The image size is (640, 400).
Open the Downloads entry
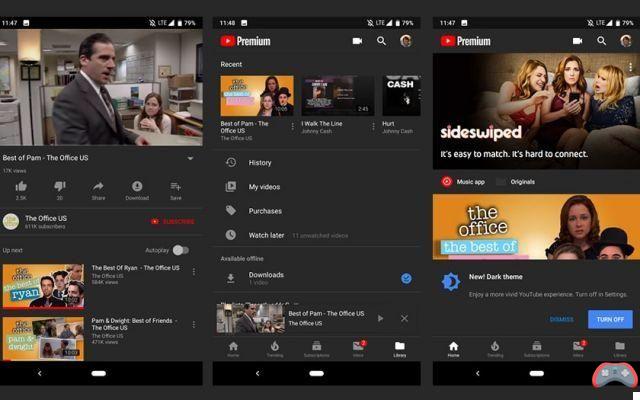tap(317, 278)
